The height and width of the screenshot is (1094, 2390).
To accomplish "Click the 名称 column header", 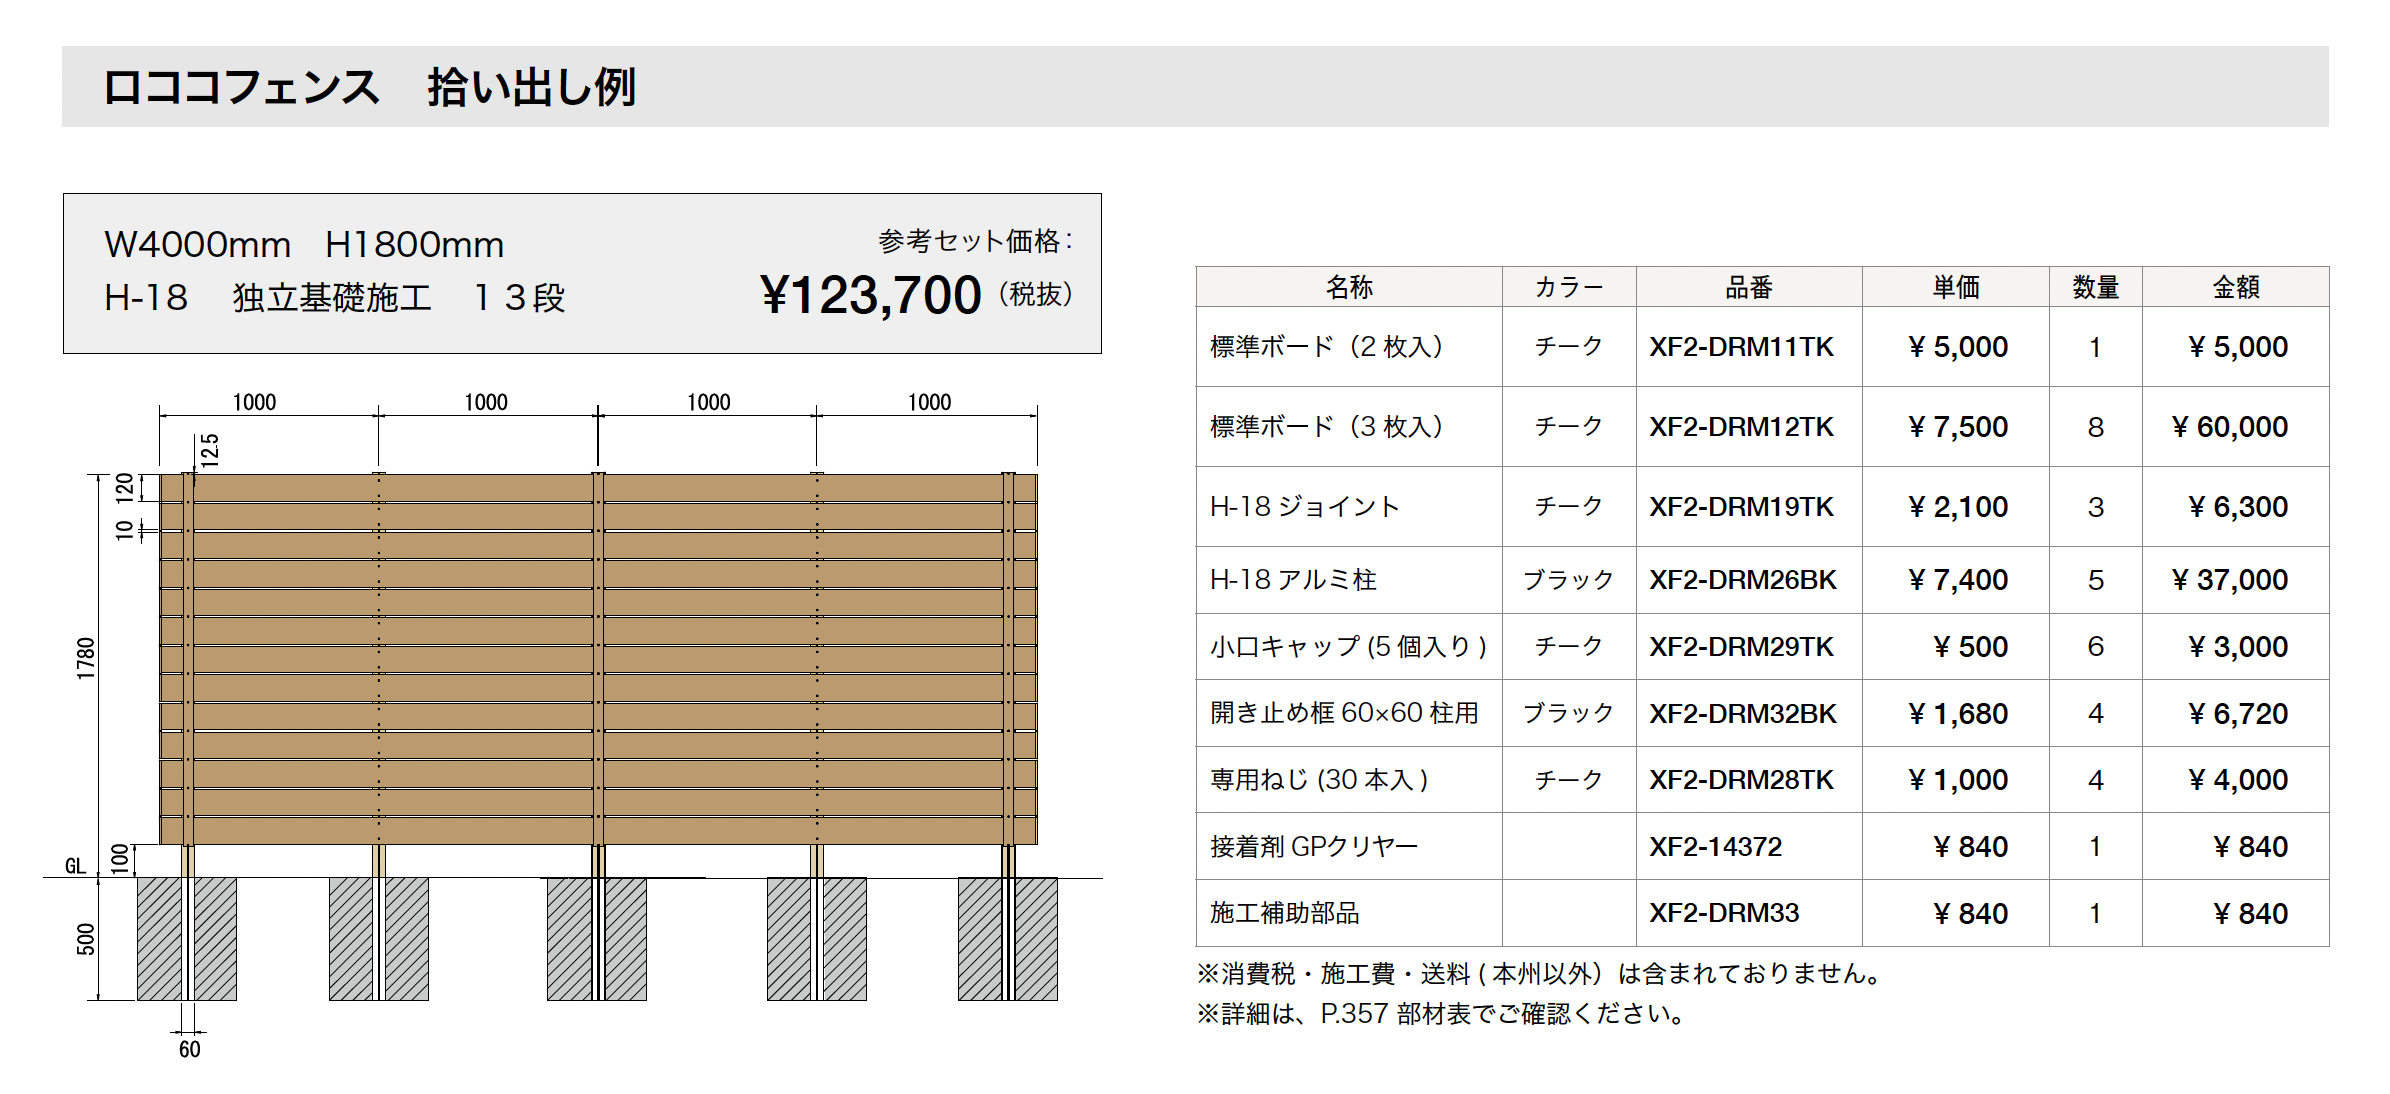I will pos(1349,288).
